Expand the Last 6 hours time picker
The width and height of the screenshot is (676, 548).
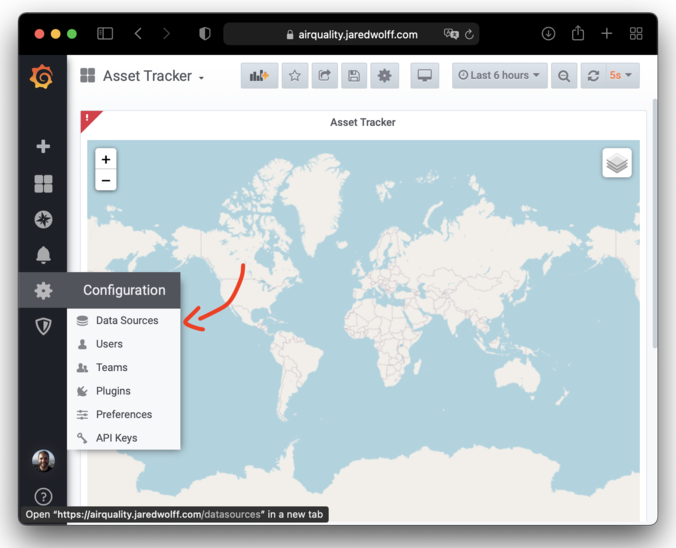[x=499, y=76]
